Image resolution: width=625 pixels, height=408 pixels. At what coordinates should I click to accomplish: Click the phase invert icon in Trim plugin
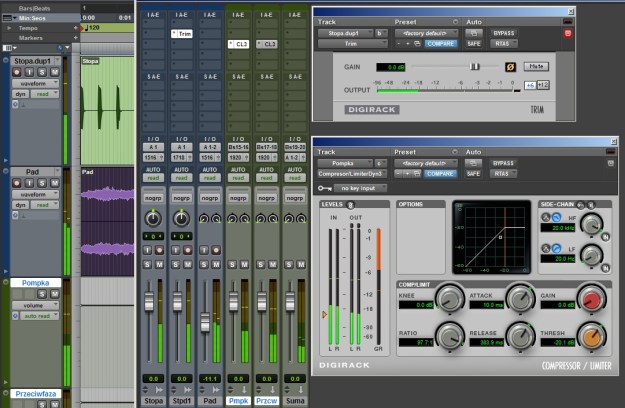pos(509,66)
